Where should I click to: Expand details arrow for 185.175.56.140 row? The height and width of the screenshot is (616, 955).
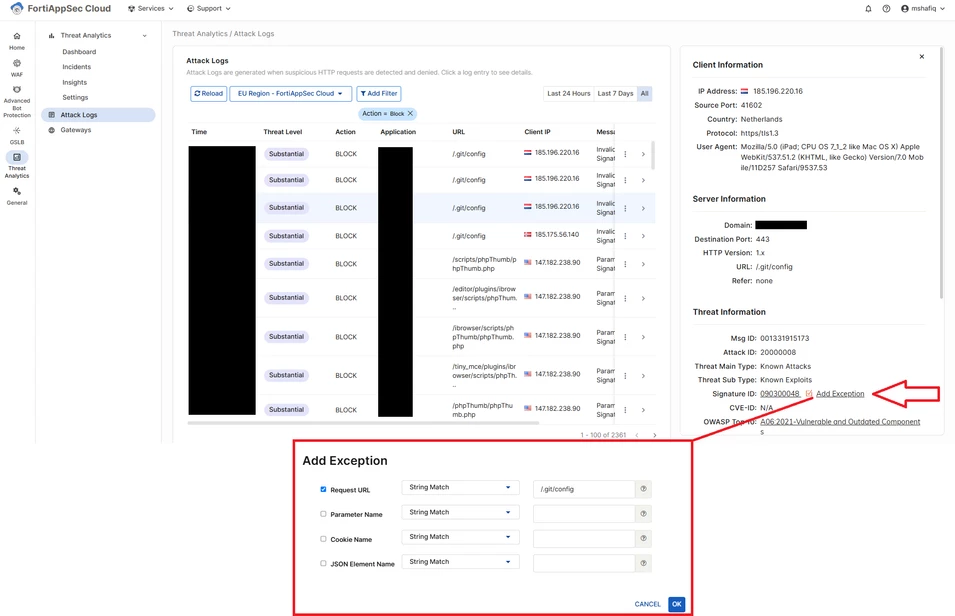tap(643, 236)
